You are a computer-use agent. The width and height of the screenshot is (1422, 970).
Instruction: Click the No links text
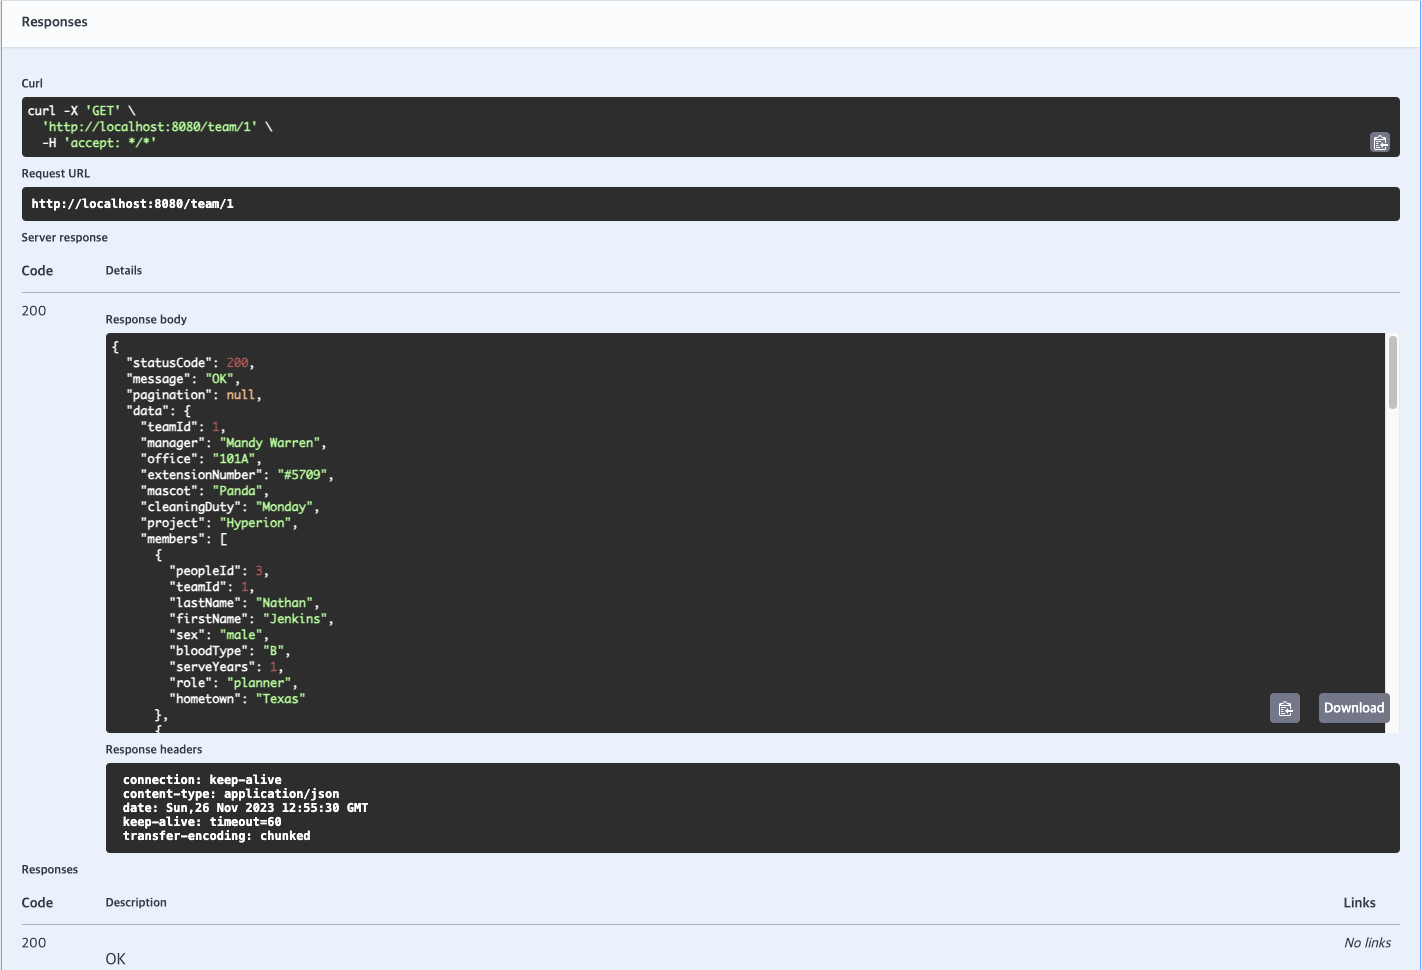[1367, 943]
